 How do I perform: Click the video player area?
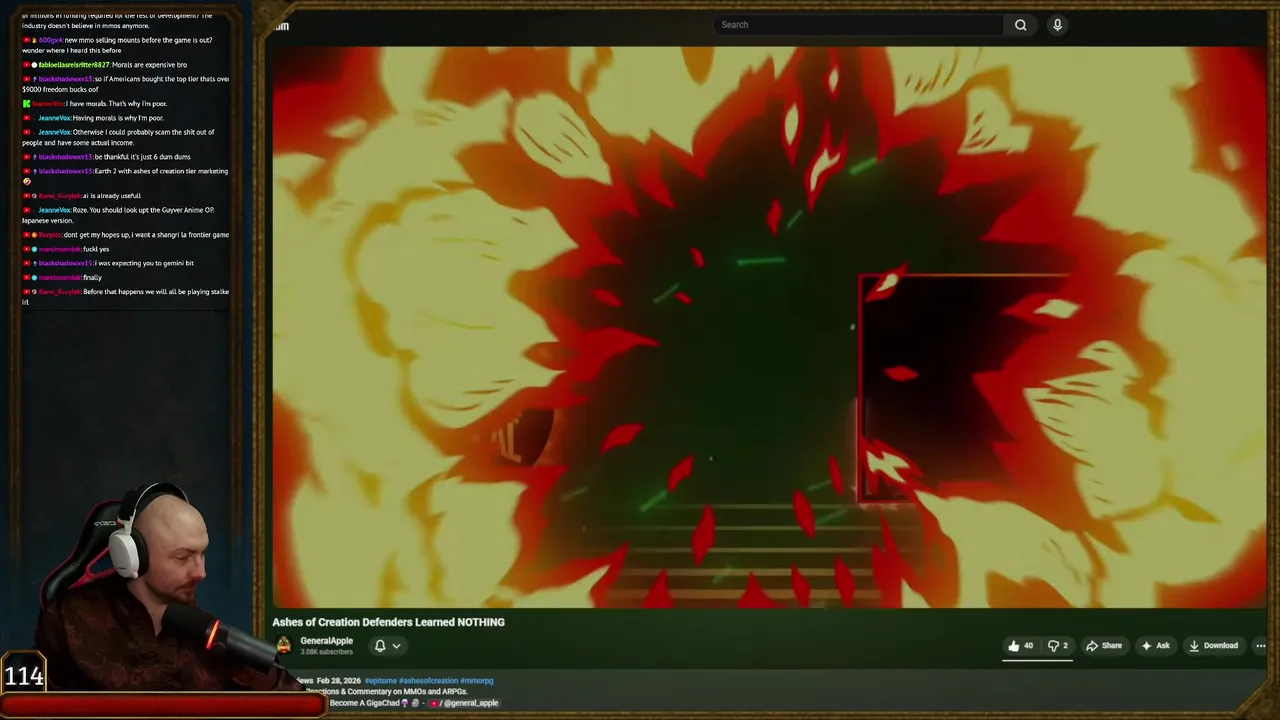pyautogui.click(x=769, y=327)
